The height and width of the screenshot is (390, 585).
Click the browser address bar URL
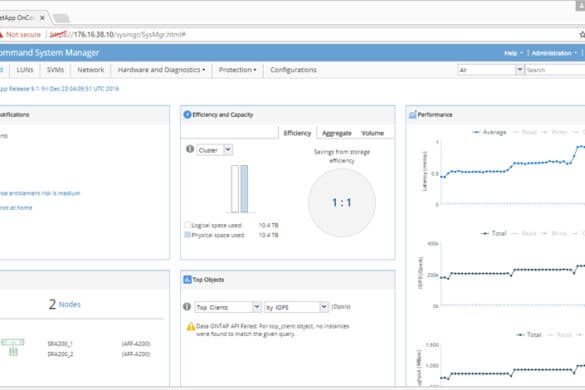tap(118, 35)
